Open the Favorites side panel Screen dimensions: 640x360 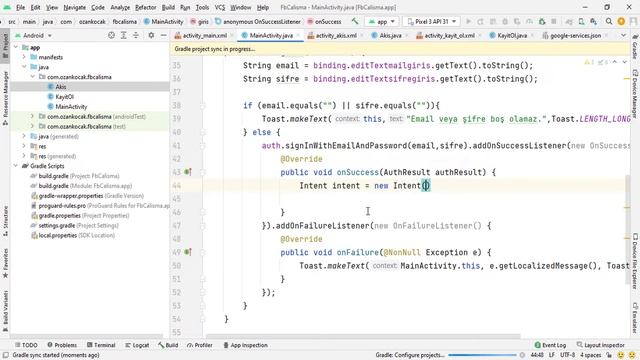pos(5,263)
